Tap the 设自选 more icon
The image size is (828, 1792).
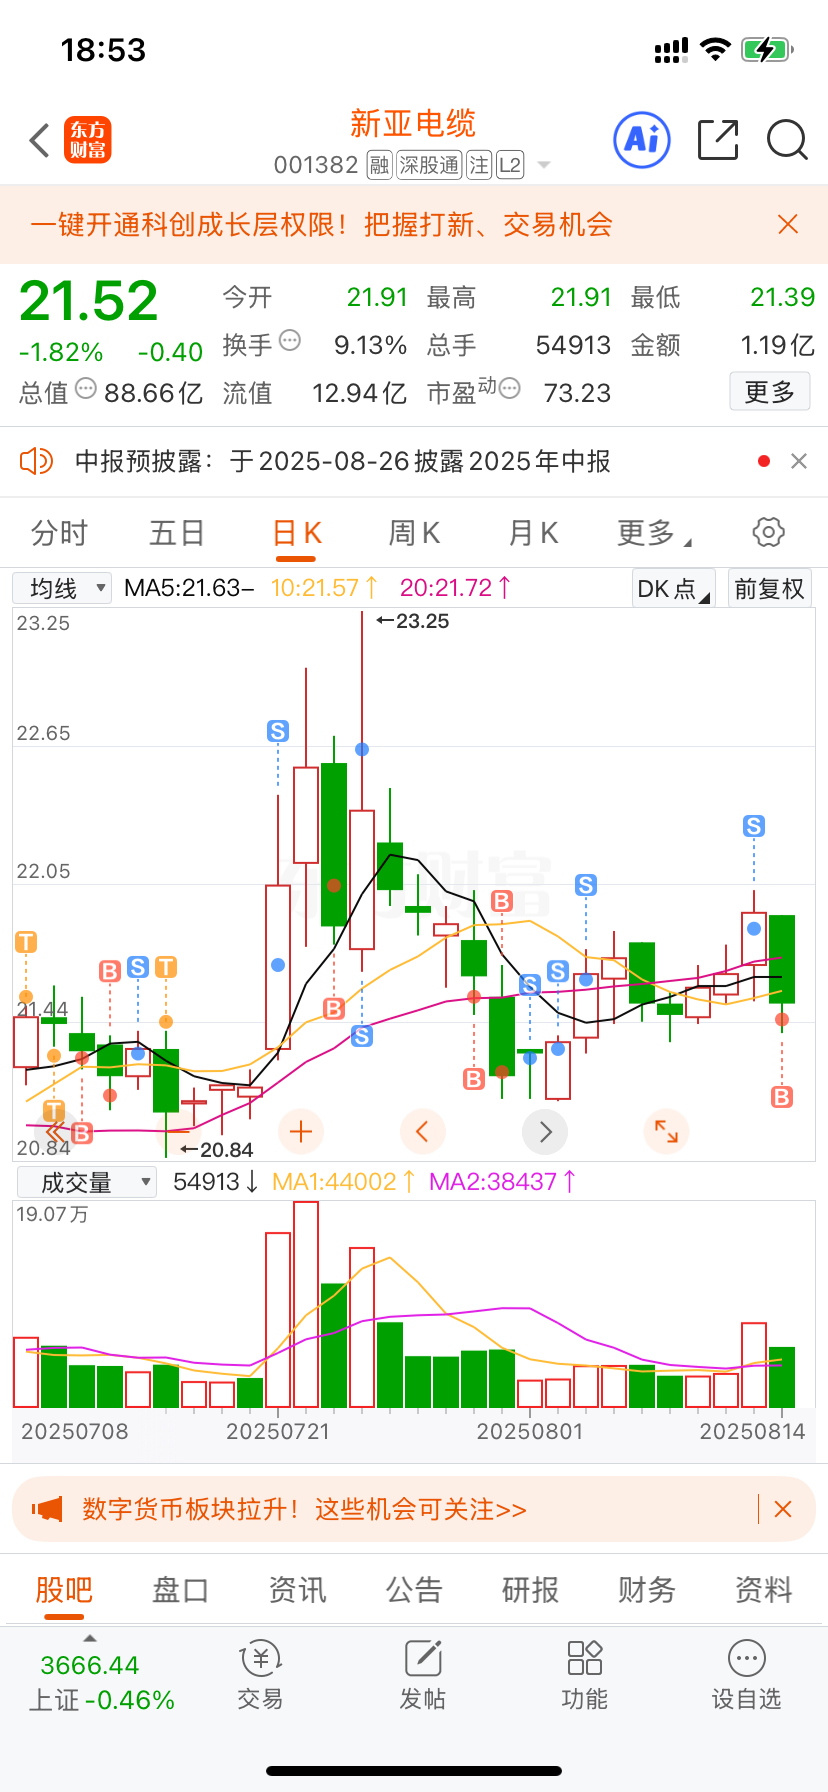[746, 1659]
